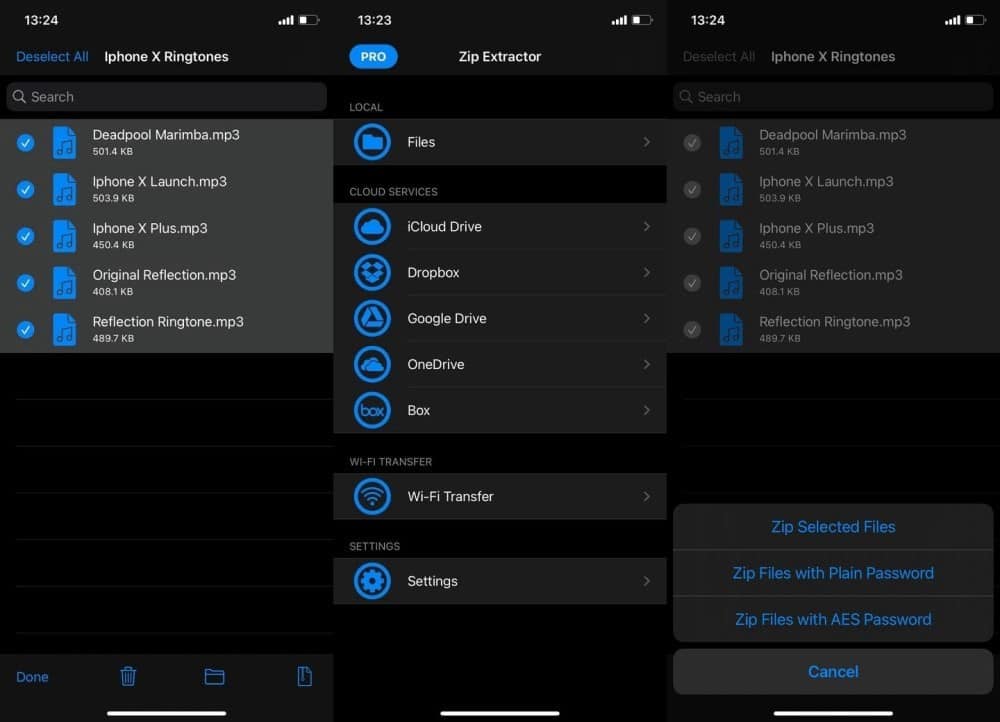
Task: Tap the Google Drive icon
Action: pos(372,318)
